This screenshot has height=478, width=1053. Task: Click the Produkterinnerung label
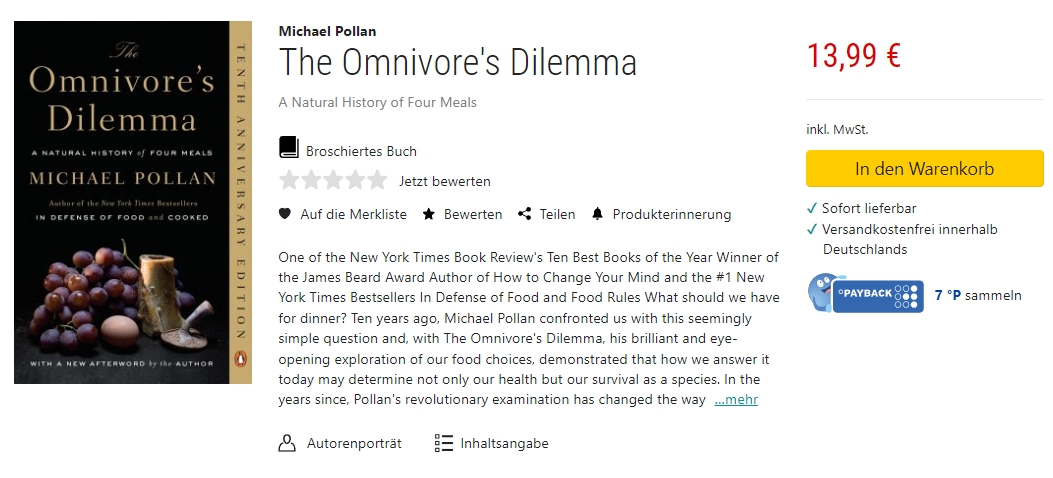[x=672, y=214]
